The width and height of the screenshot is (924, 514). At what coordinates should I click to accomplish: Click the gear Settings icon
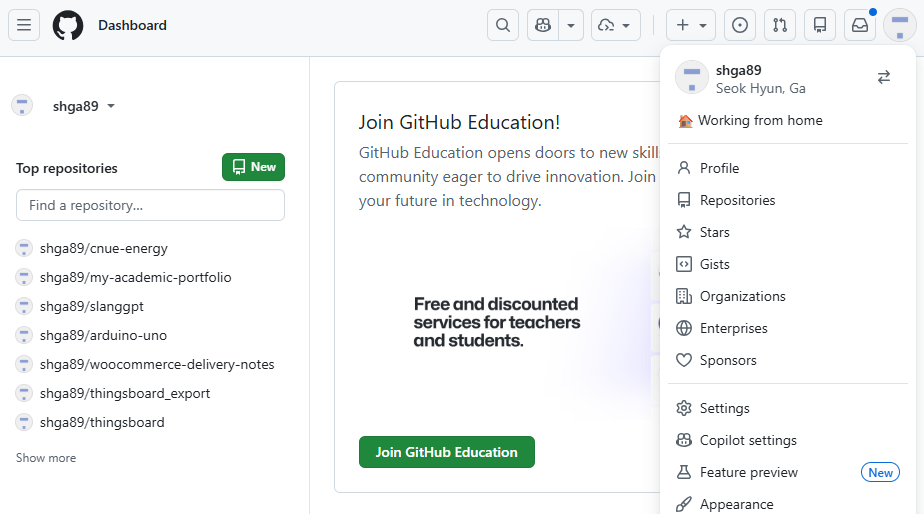pyautogui.click(x=684, y=408)
